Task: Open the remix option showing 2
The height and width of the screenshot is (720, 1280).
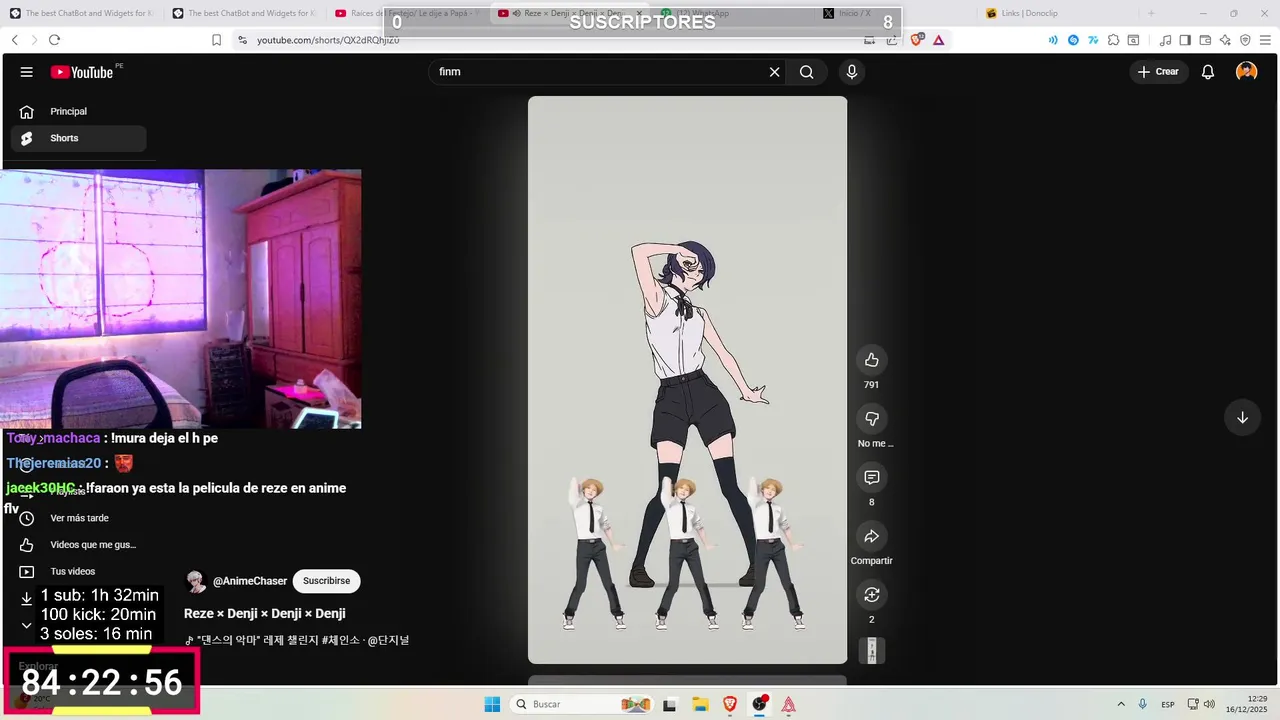Action: (871, 595)
